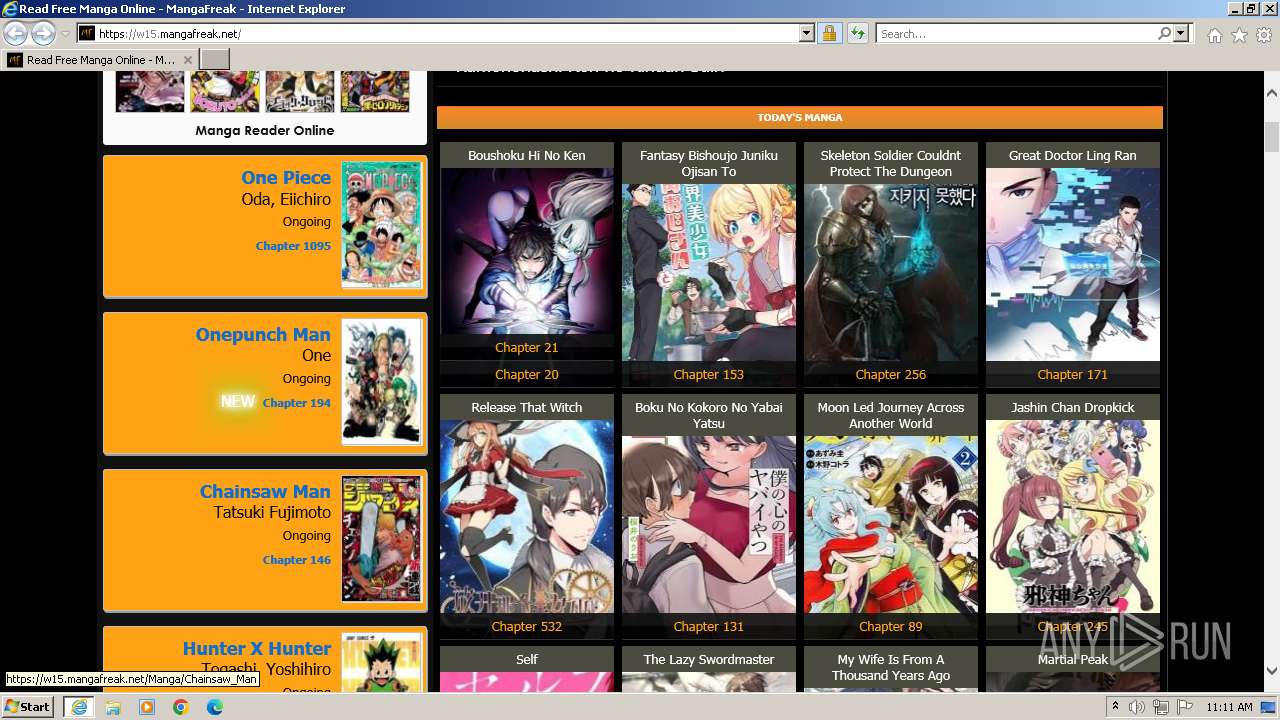Open Onepunch Man Chapter 194

(x=297, y=403)
